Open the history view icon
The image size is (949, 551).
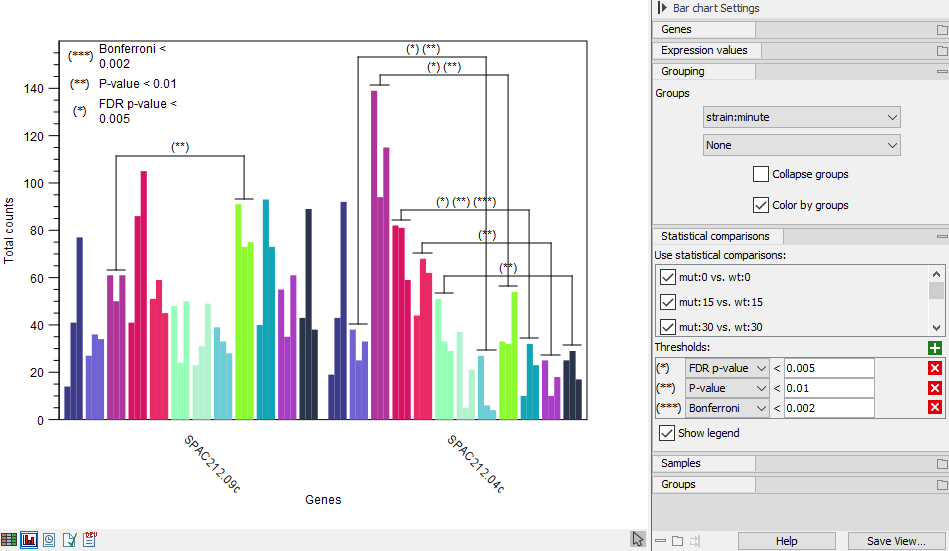tap(49, 540)
